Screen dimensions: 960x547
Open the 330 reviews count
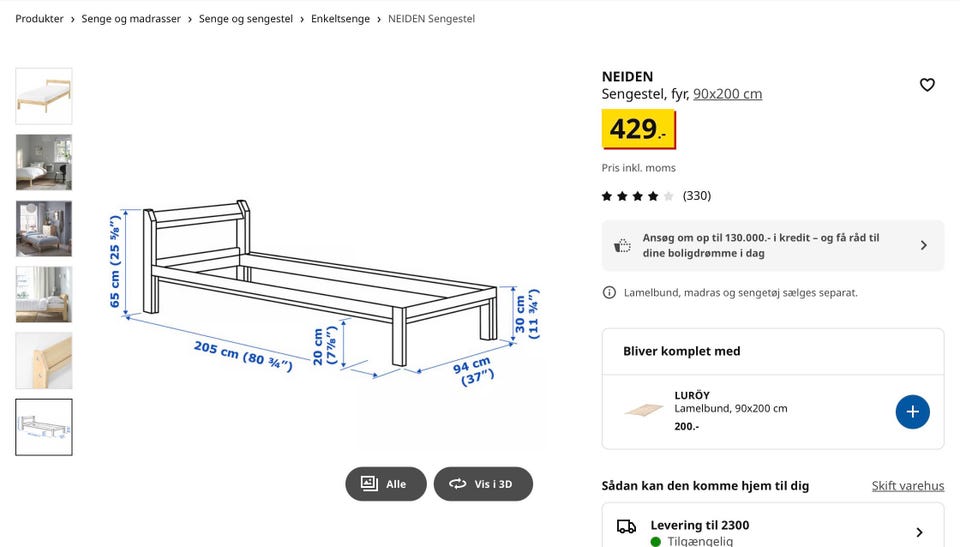pyautogui.click(x=696, y=196)
